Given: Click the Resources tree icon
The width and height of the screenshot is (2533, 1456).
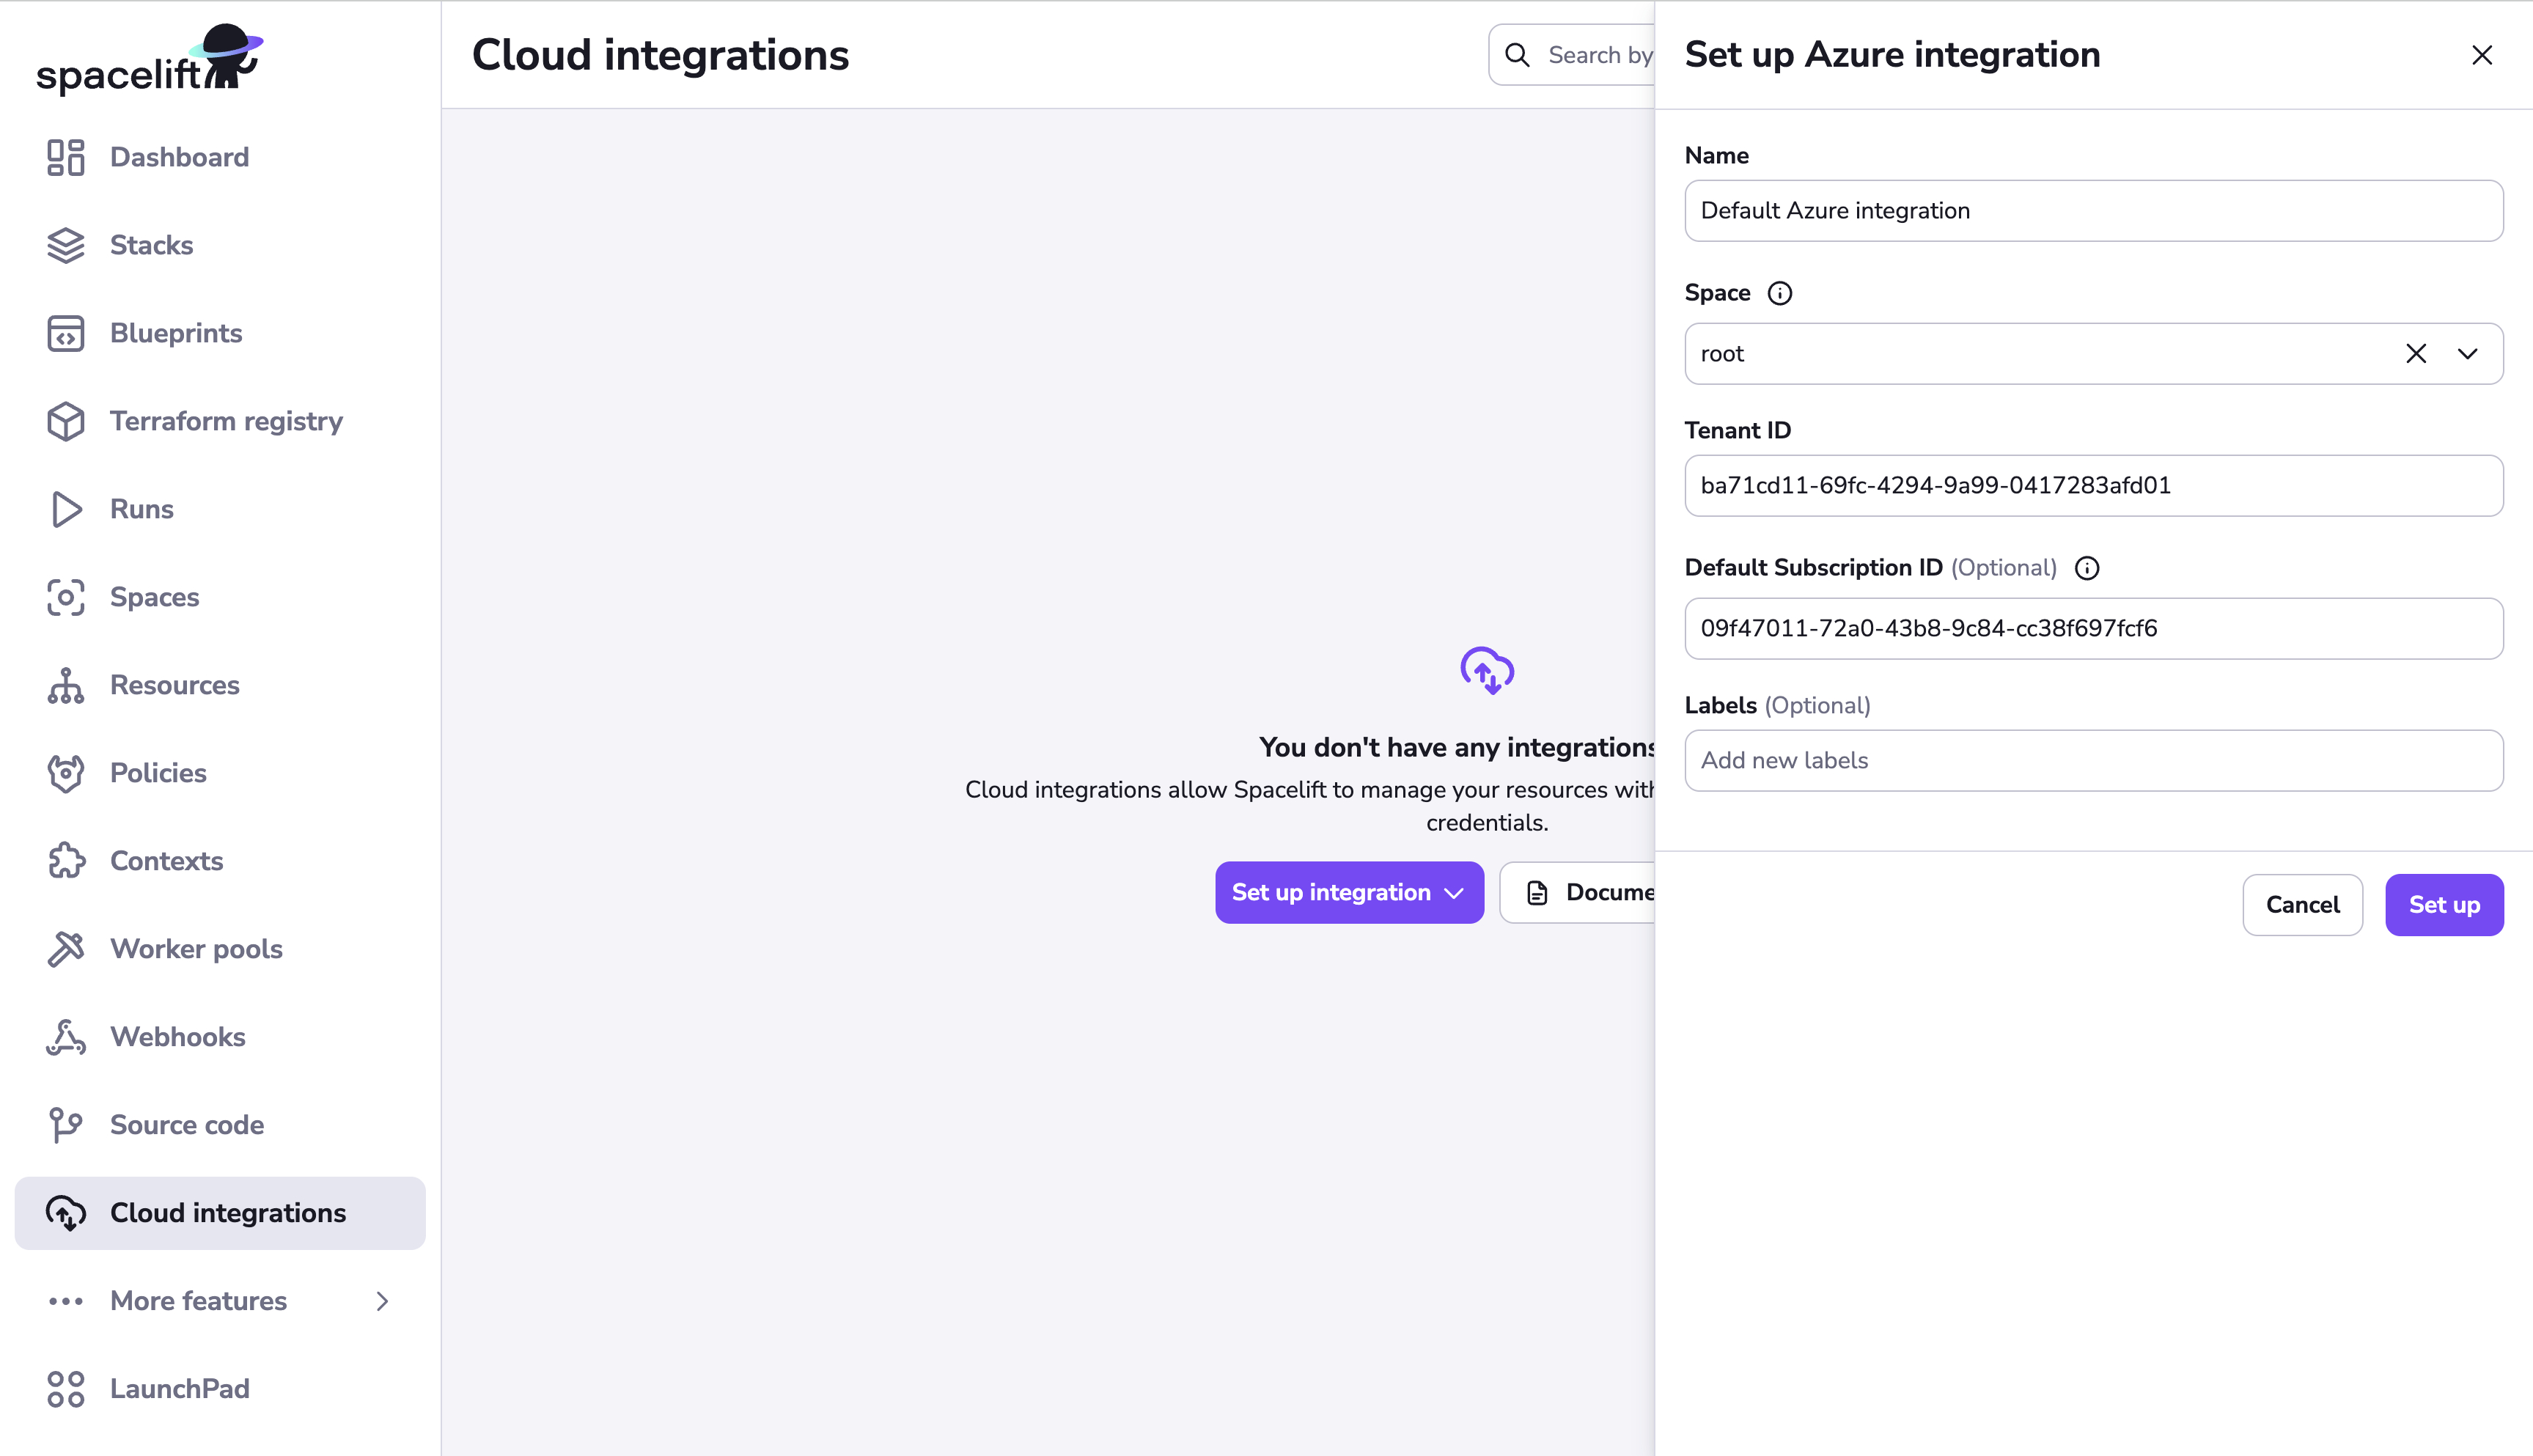Looking at the screenshot, I should pyautogui.click(x=66, y=685).
